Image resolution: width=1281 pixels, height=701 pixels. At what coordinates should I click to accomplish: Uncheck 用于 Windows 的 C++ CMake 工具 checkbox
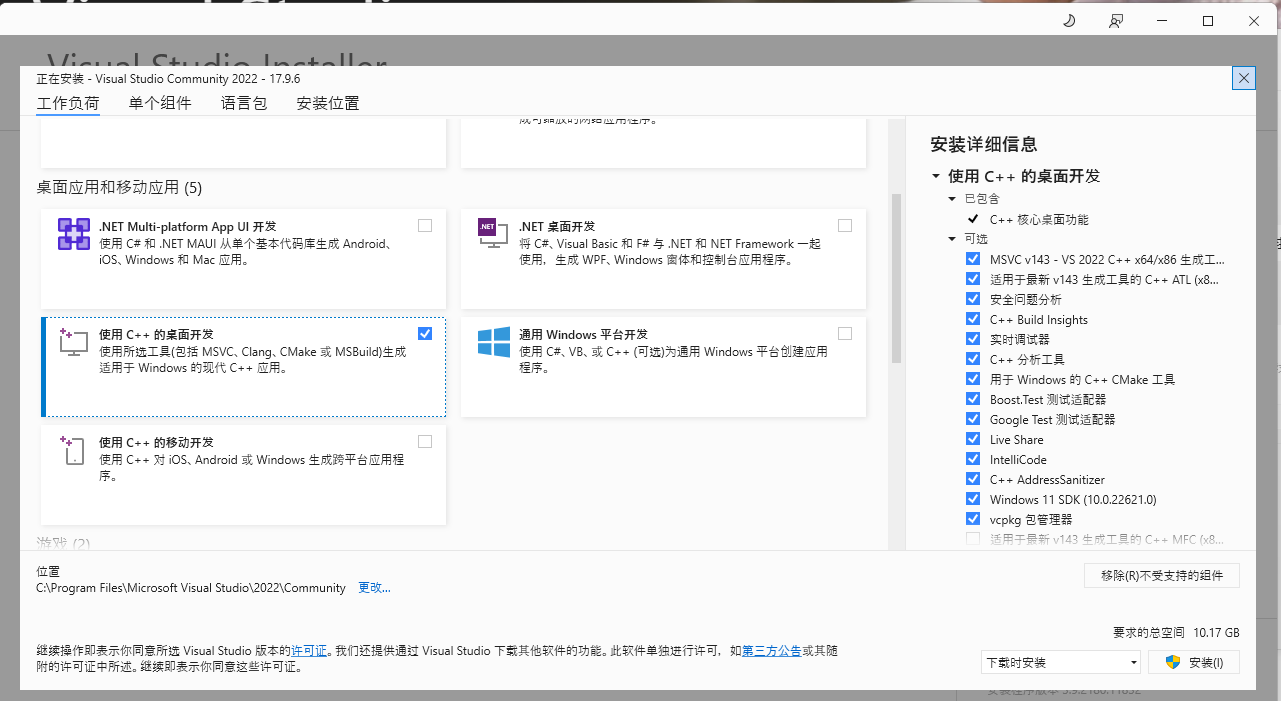[x=973, y=379]
